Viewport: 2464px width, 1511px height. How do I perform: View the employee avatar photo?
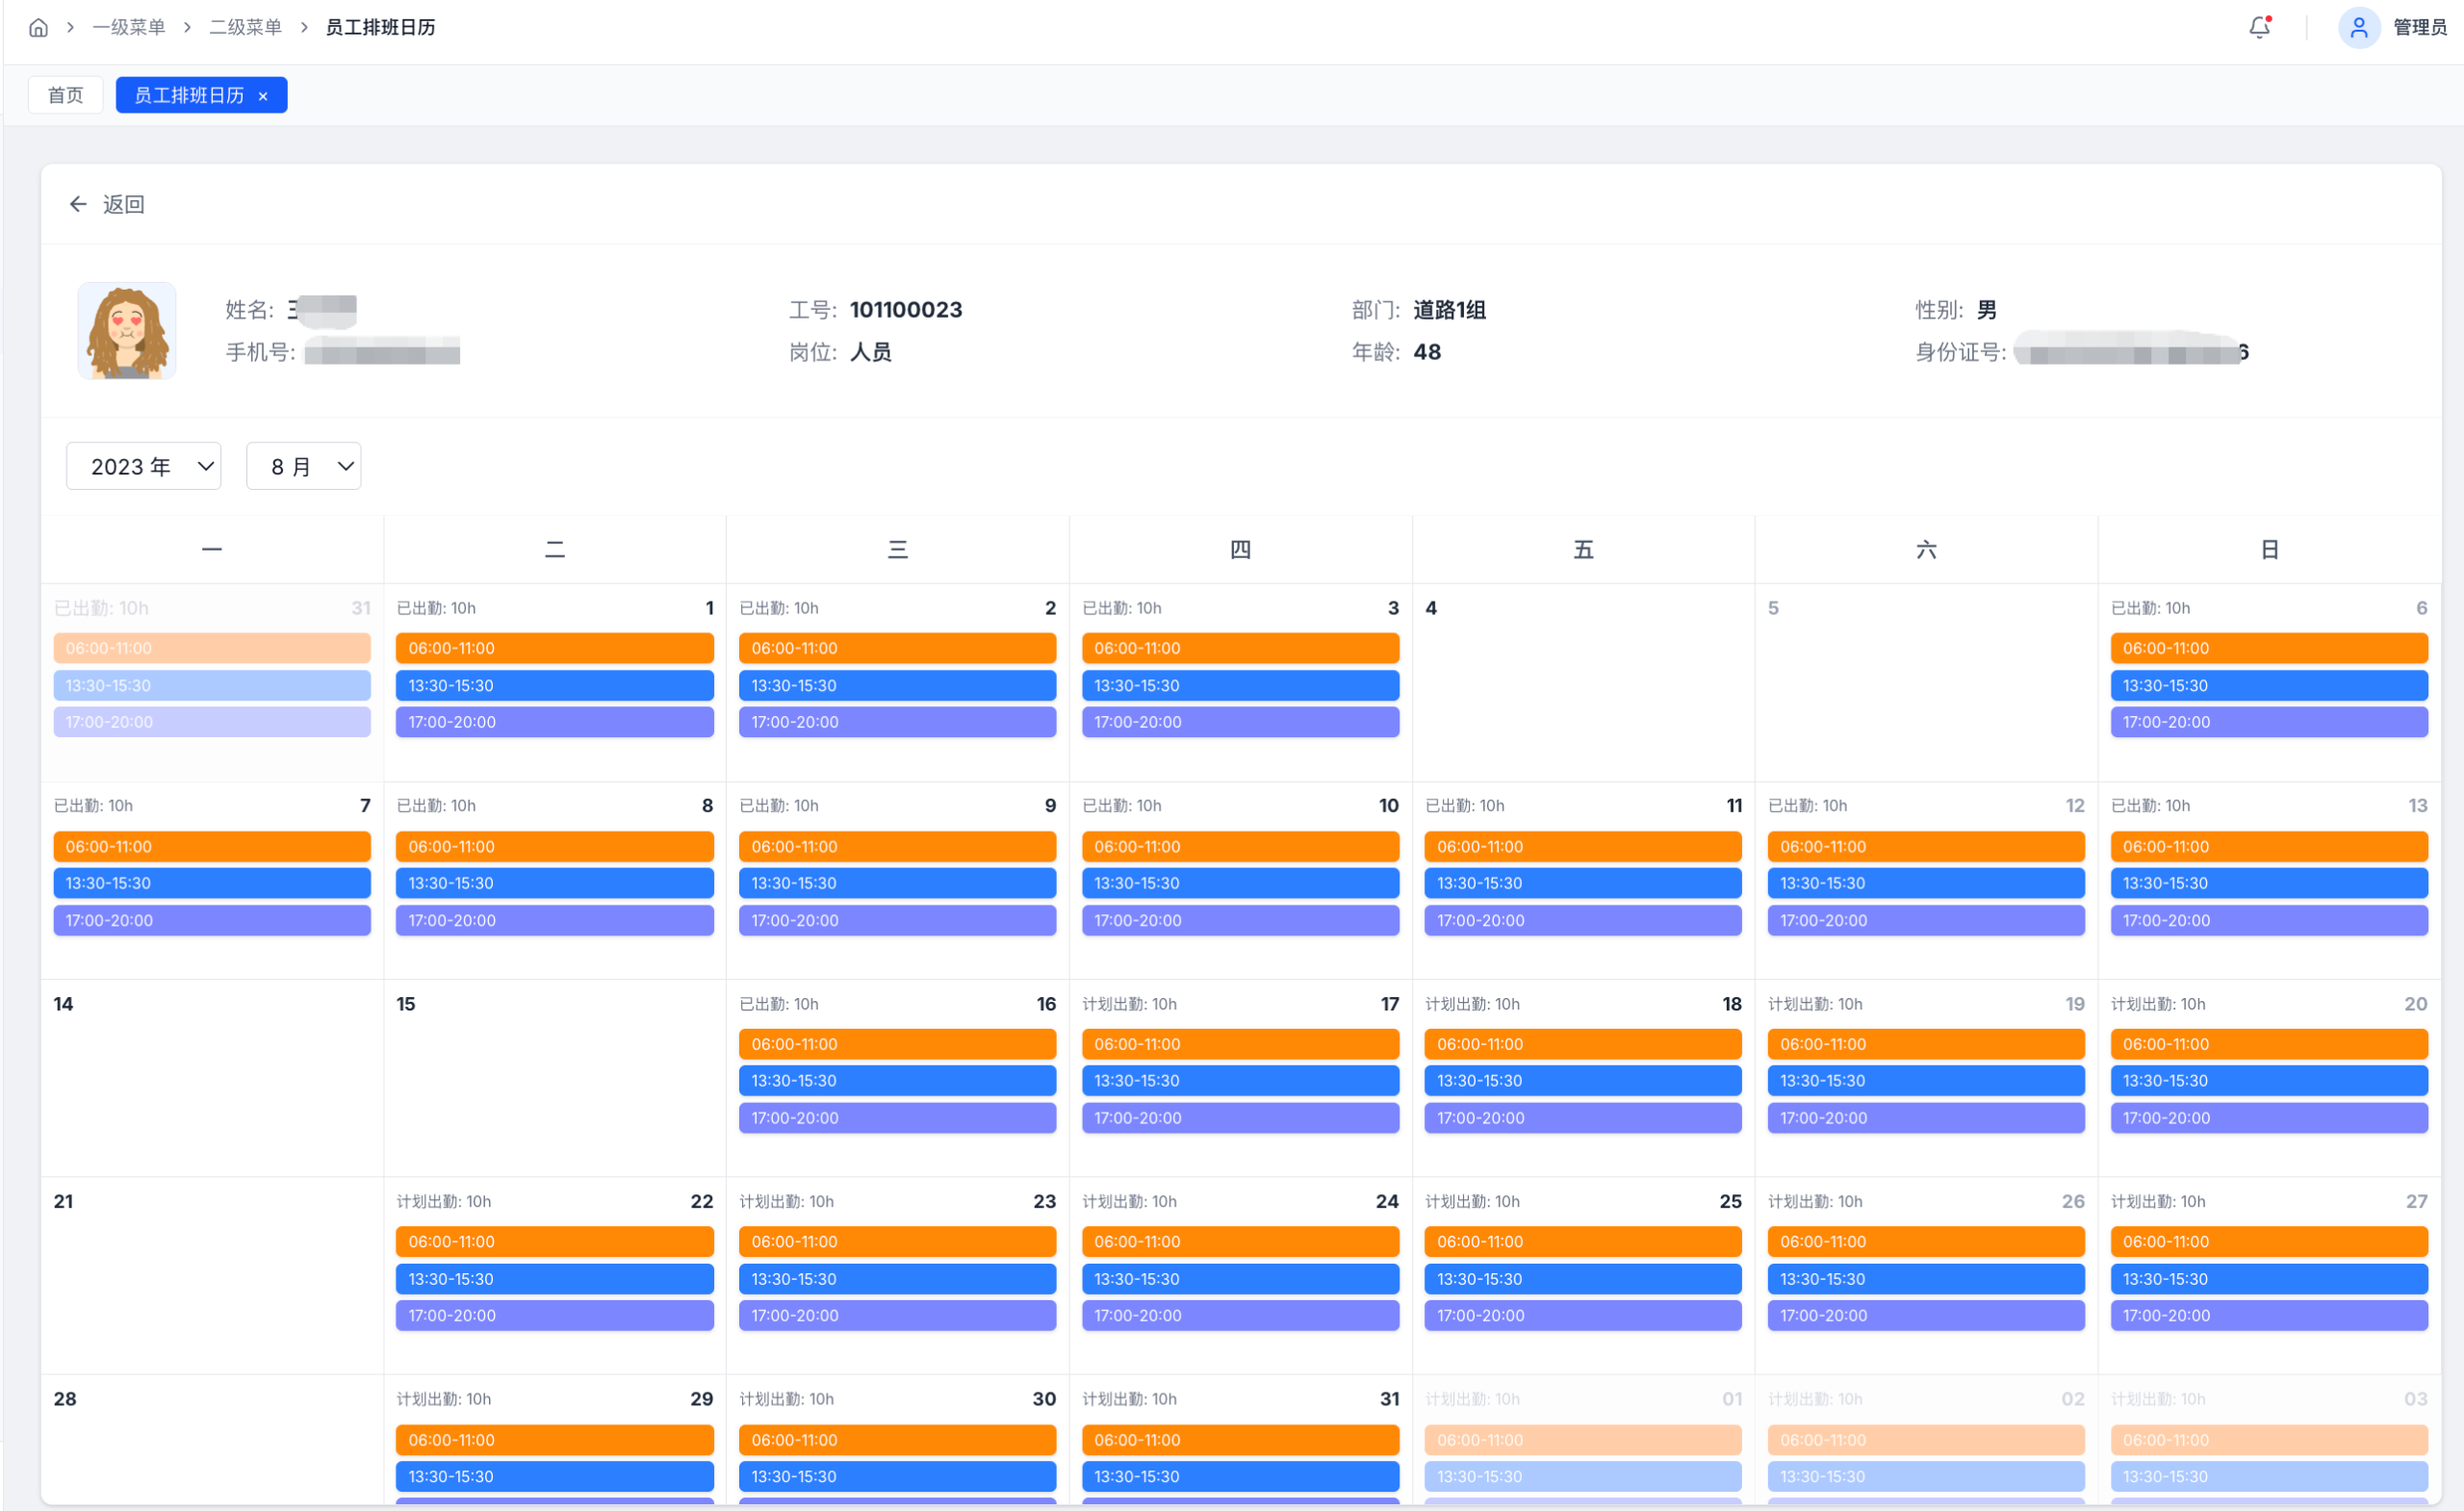click(127, 330)
